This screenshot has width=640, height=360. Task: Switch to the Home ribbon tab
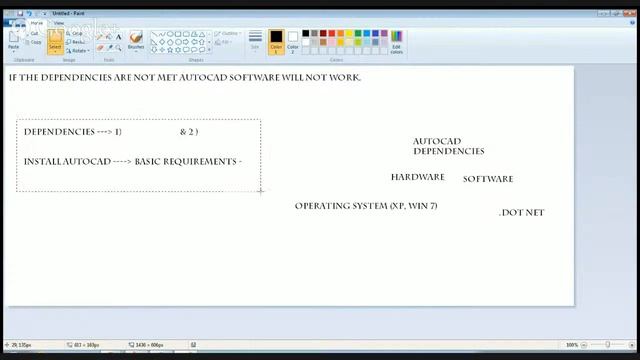click(36, 23)
